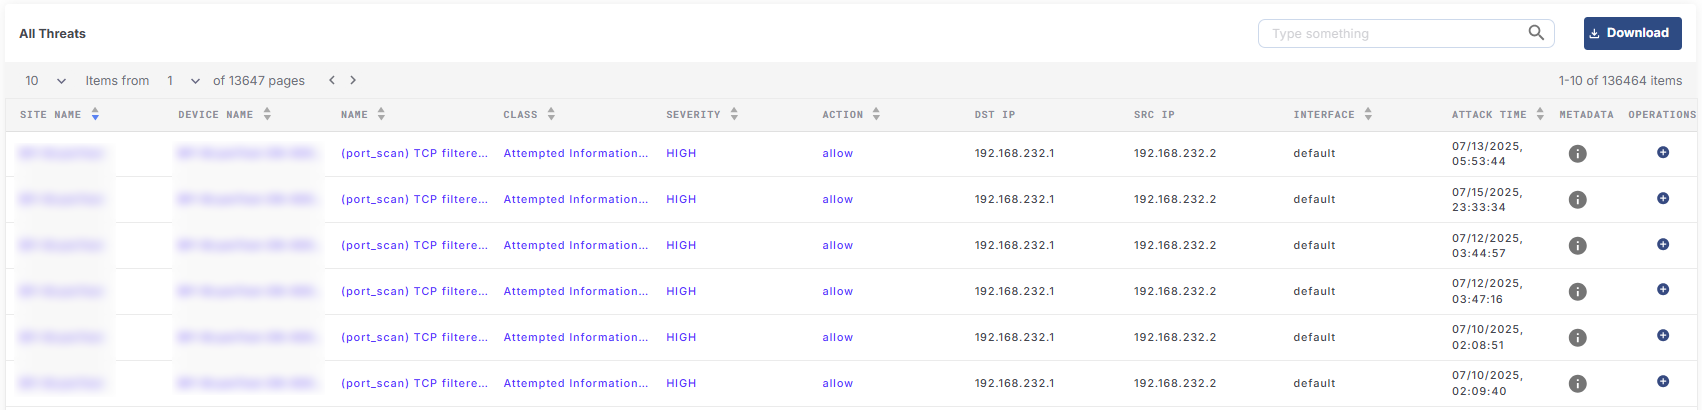This screenshot has height=410, width=1702.
Task: Click allow action link in fifth row
Action: coord(837,338)
